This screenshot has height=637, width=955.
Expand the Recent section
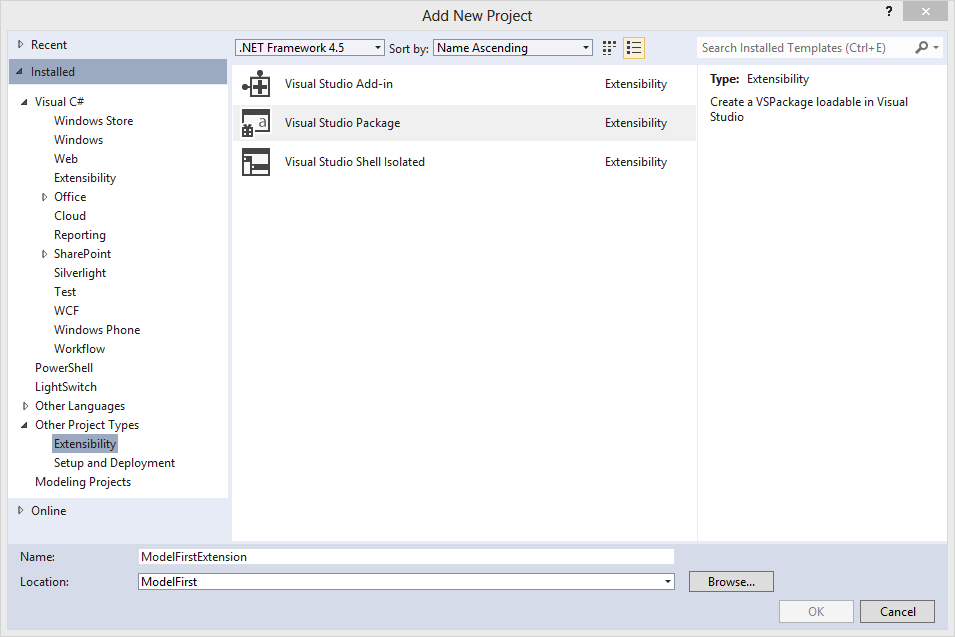click(x=20, y=45)
